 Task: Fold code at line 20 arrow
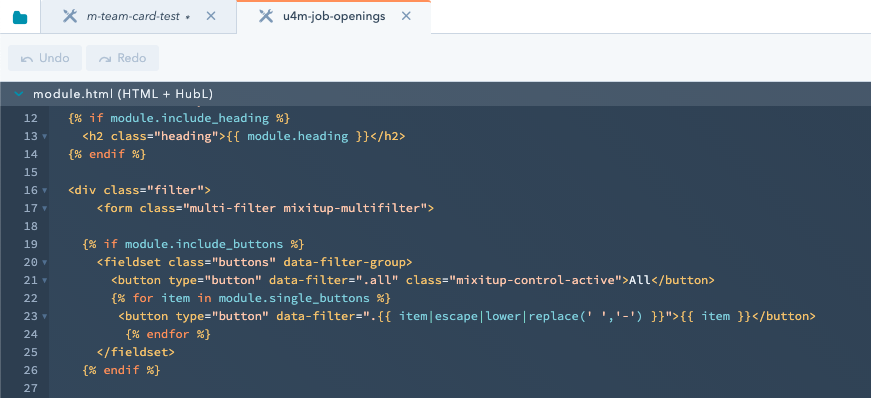[44, 262]
